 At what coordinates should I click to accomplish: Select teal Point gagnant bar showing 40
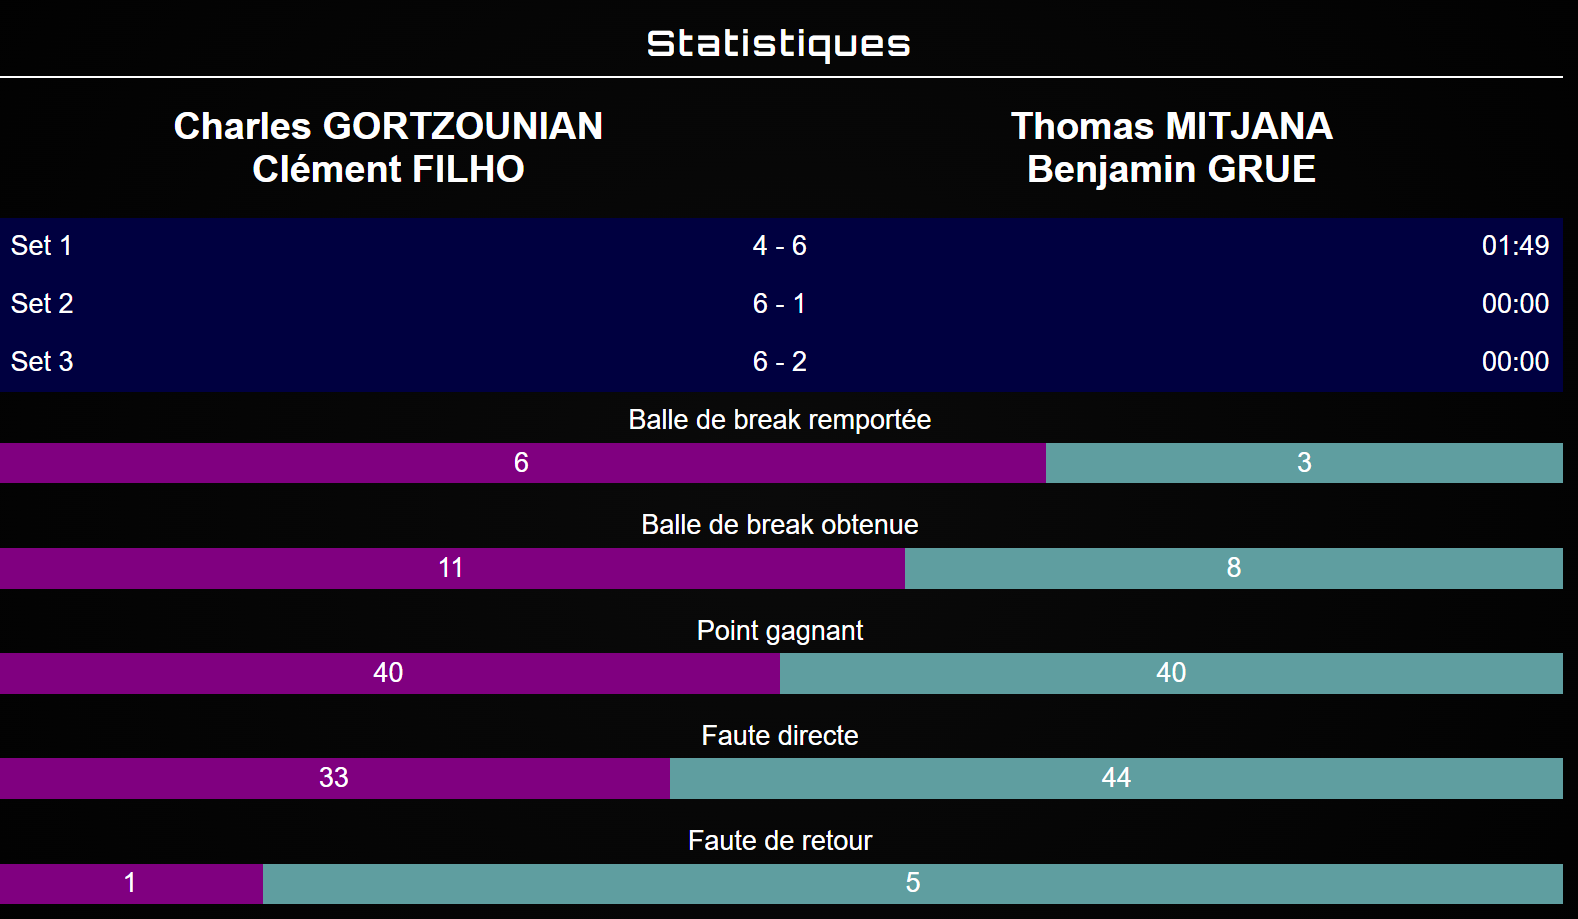click(x=1171, y=673)
